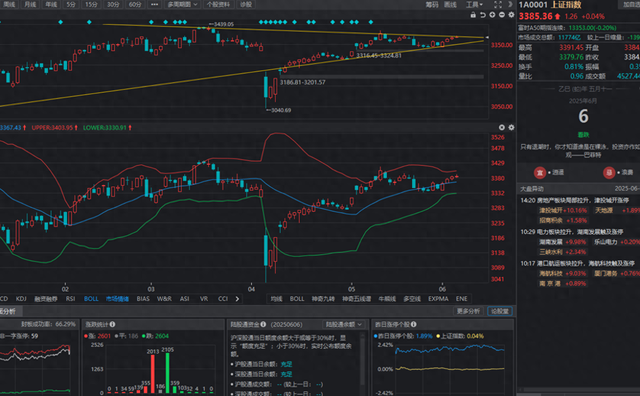The height and width of the screenshot is (396, 640).
Task: Zoom in chart with plus icon
Action: pyautogui.click(x=492, y=15)
